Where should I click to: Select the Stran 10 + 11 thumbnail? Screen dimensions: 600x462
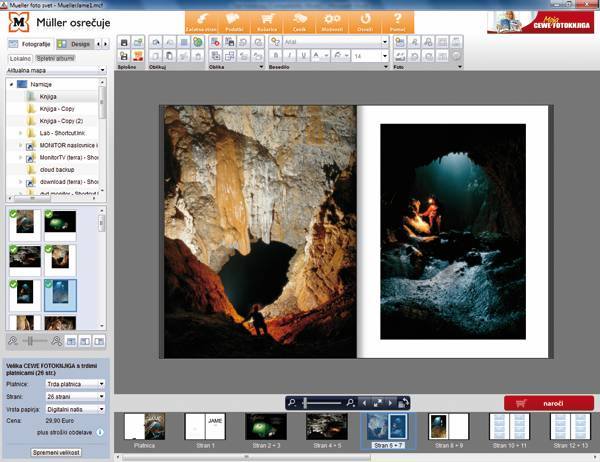pyautogui.click(x=509, y=426)
